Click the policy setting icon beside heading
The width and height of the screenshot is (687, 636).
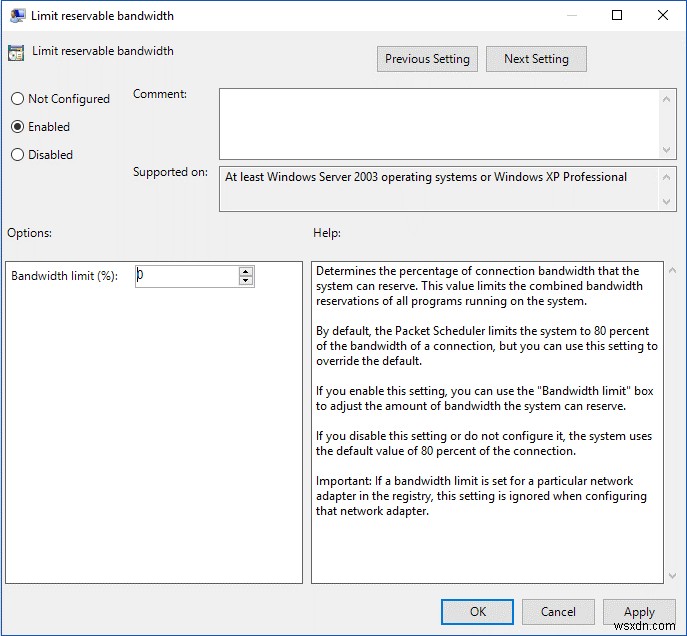pyautogui.click(x=16, y=53)
